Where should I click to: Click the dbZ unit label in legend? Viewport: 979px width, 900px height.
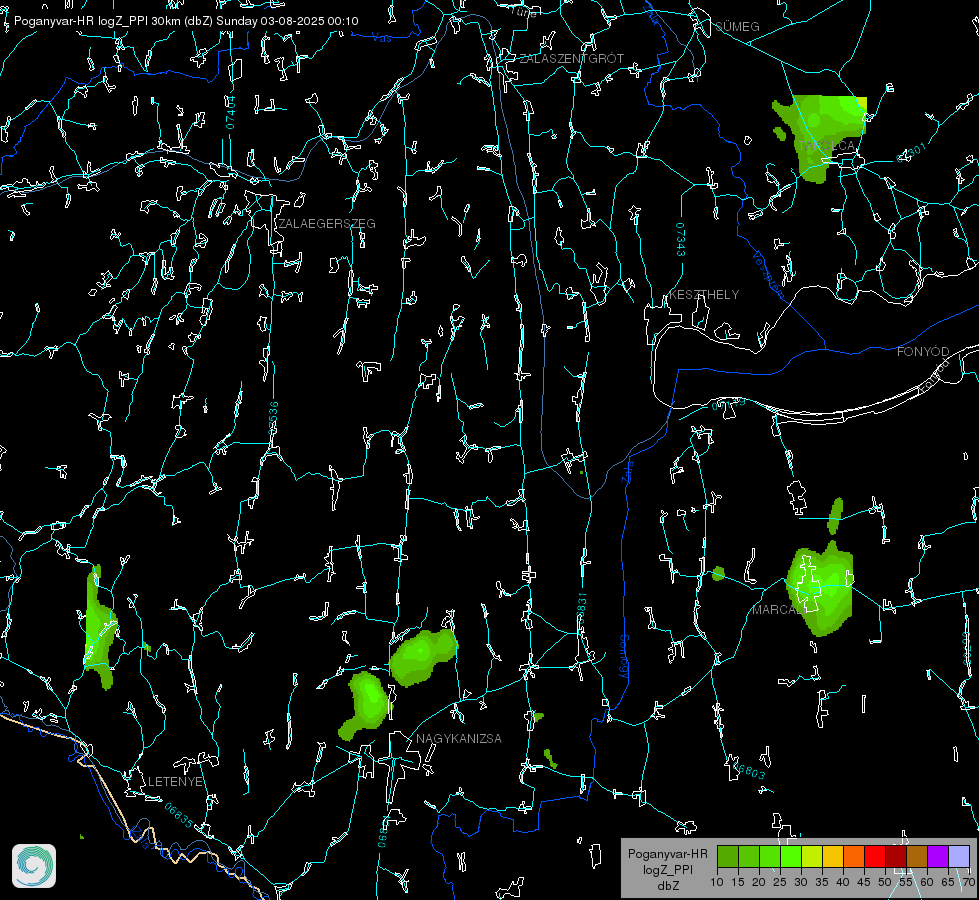(667, 886)
